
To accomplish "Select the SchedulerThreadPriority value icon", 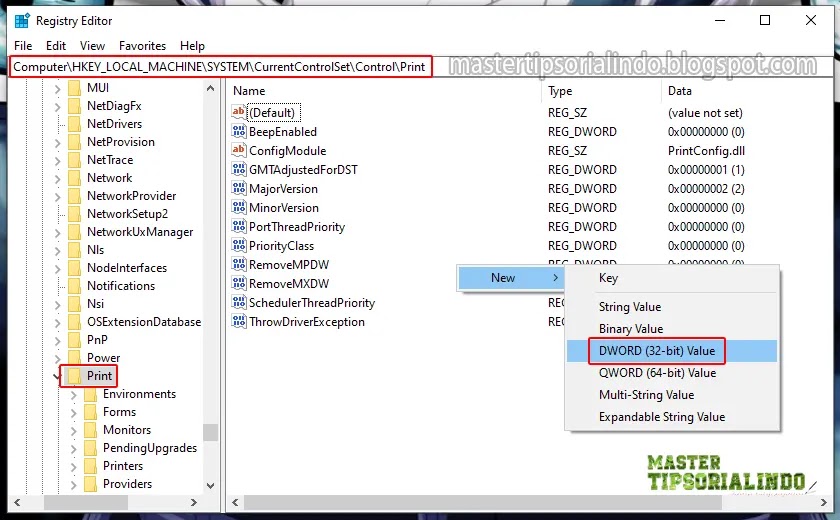I will pos(238,302).
